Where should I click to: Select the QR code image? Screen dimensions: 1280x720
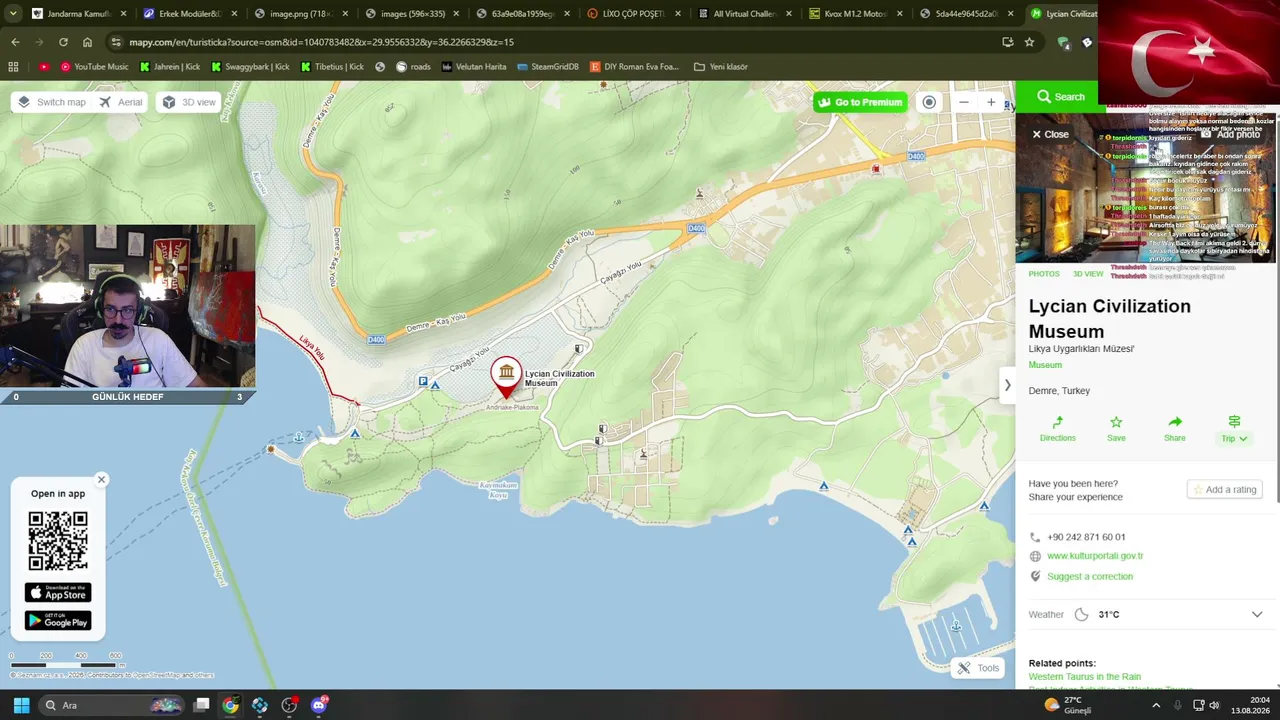click(58, 541)
